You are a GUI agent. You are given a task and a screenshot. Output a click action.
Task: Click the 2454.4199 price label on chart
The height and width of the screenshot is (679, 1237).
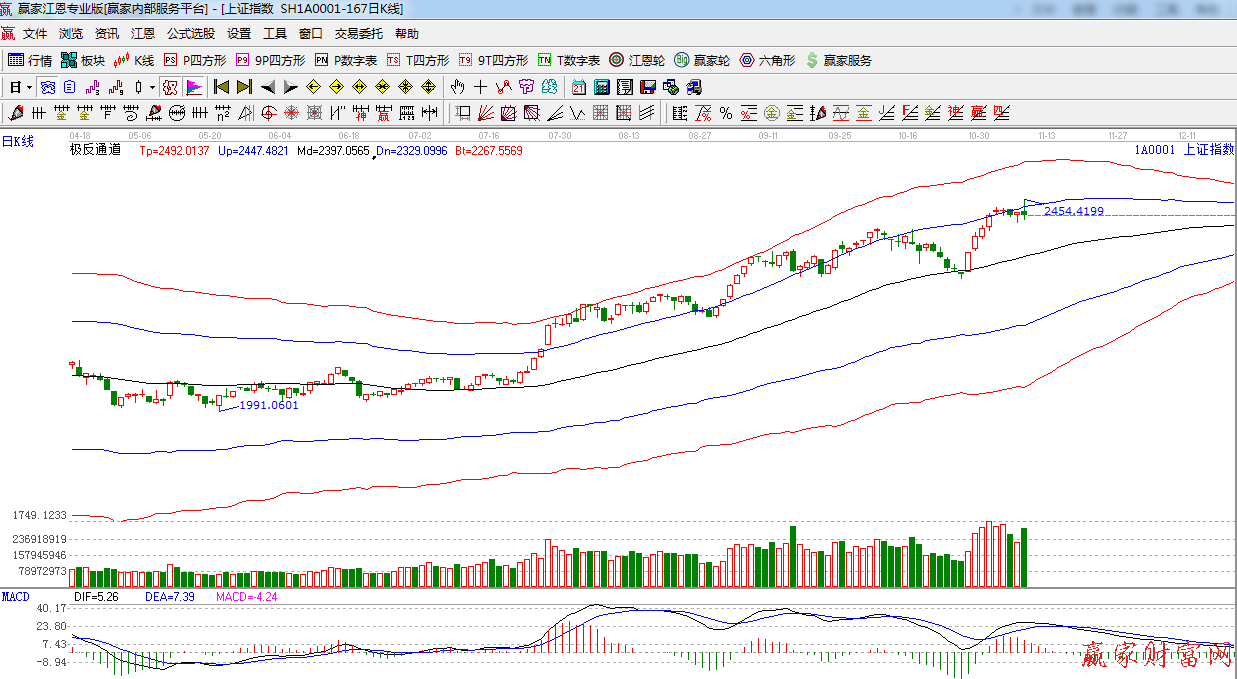[1073, 211]
